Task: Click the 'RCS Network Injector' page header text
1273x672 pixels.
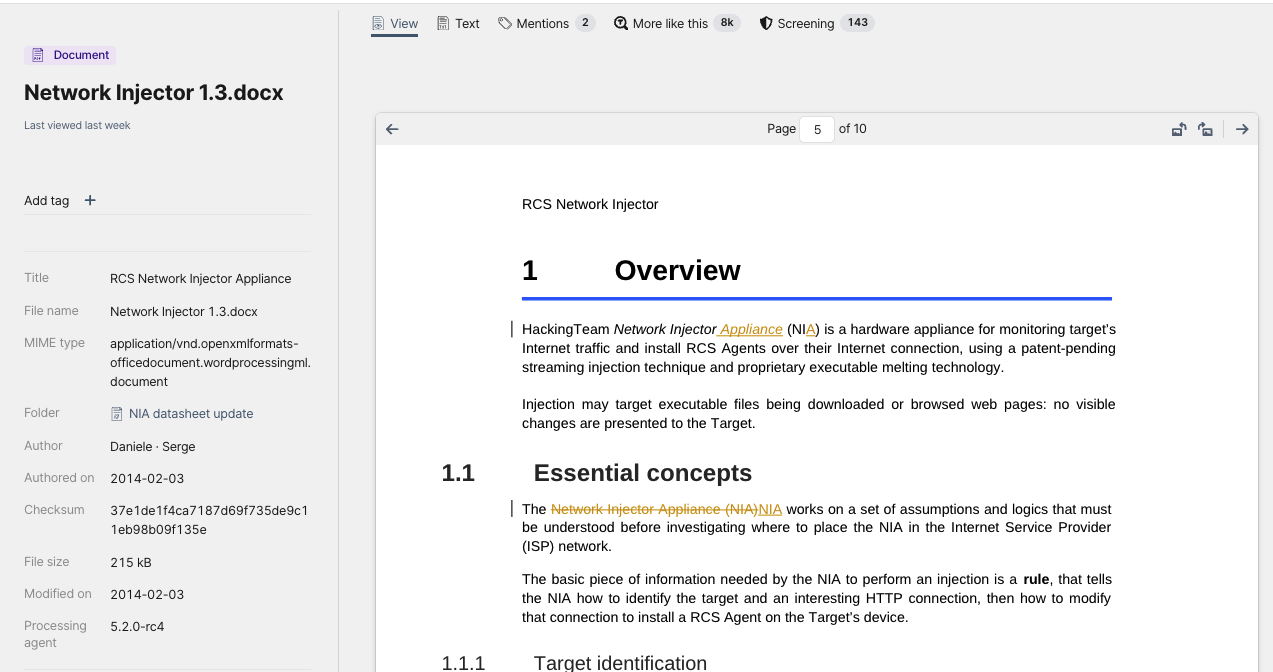Action: (x=590, y=205)
